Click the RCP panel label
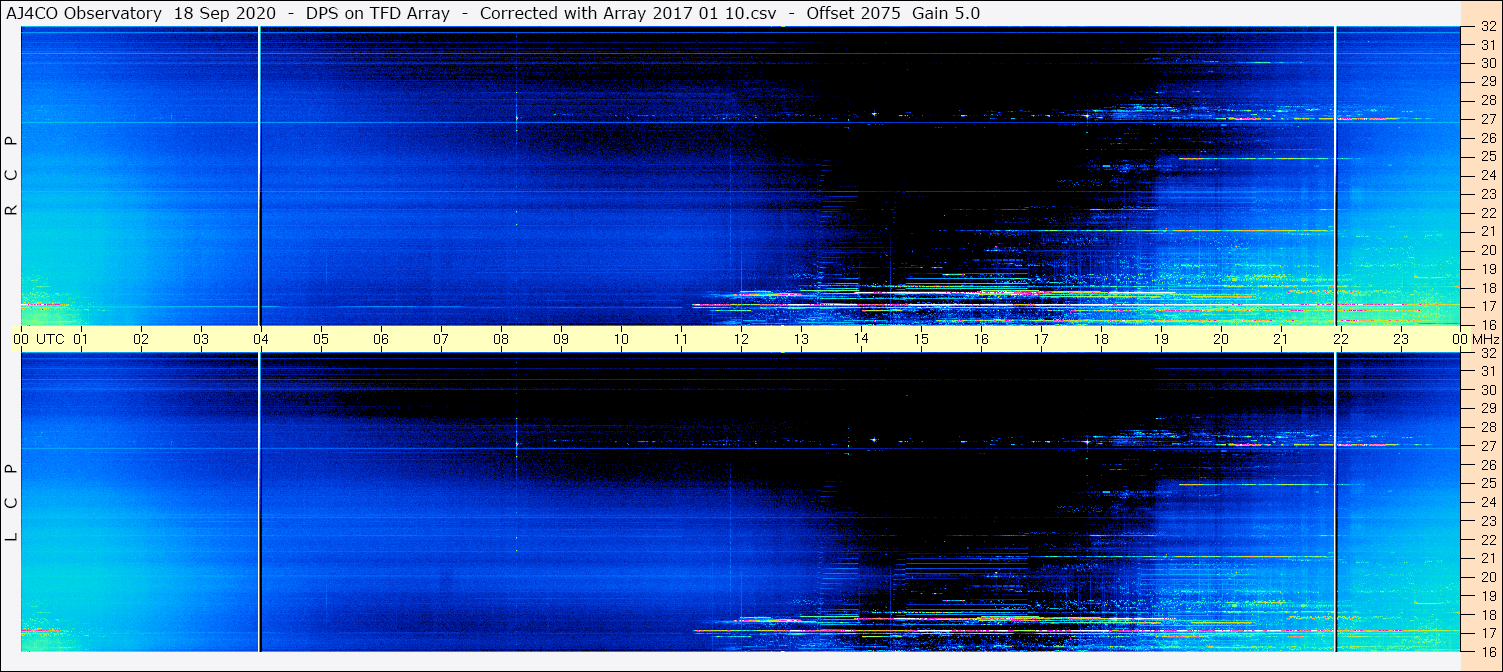This screenshot has width=1503, height=672. pos(12,175)
